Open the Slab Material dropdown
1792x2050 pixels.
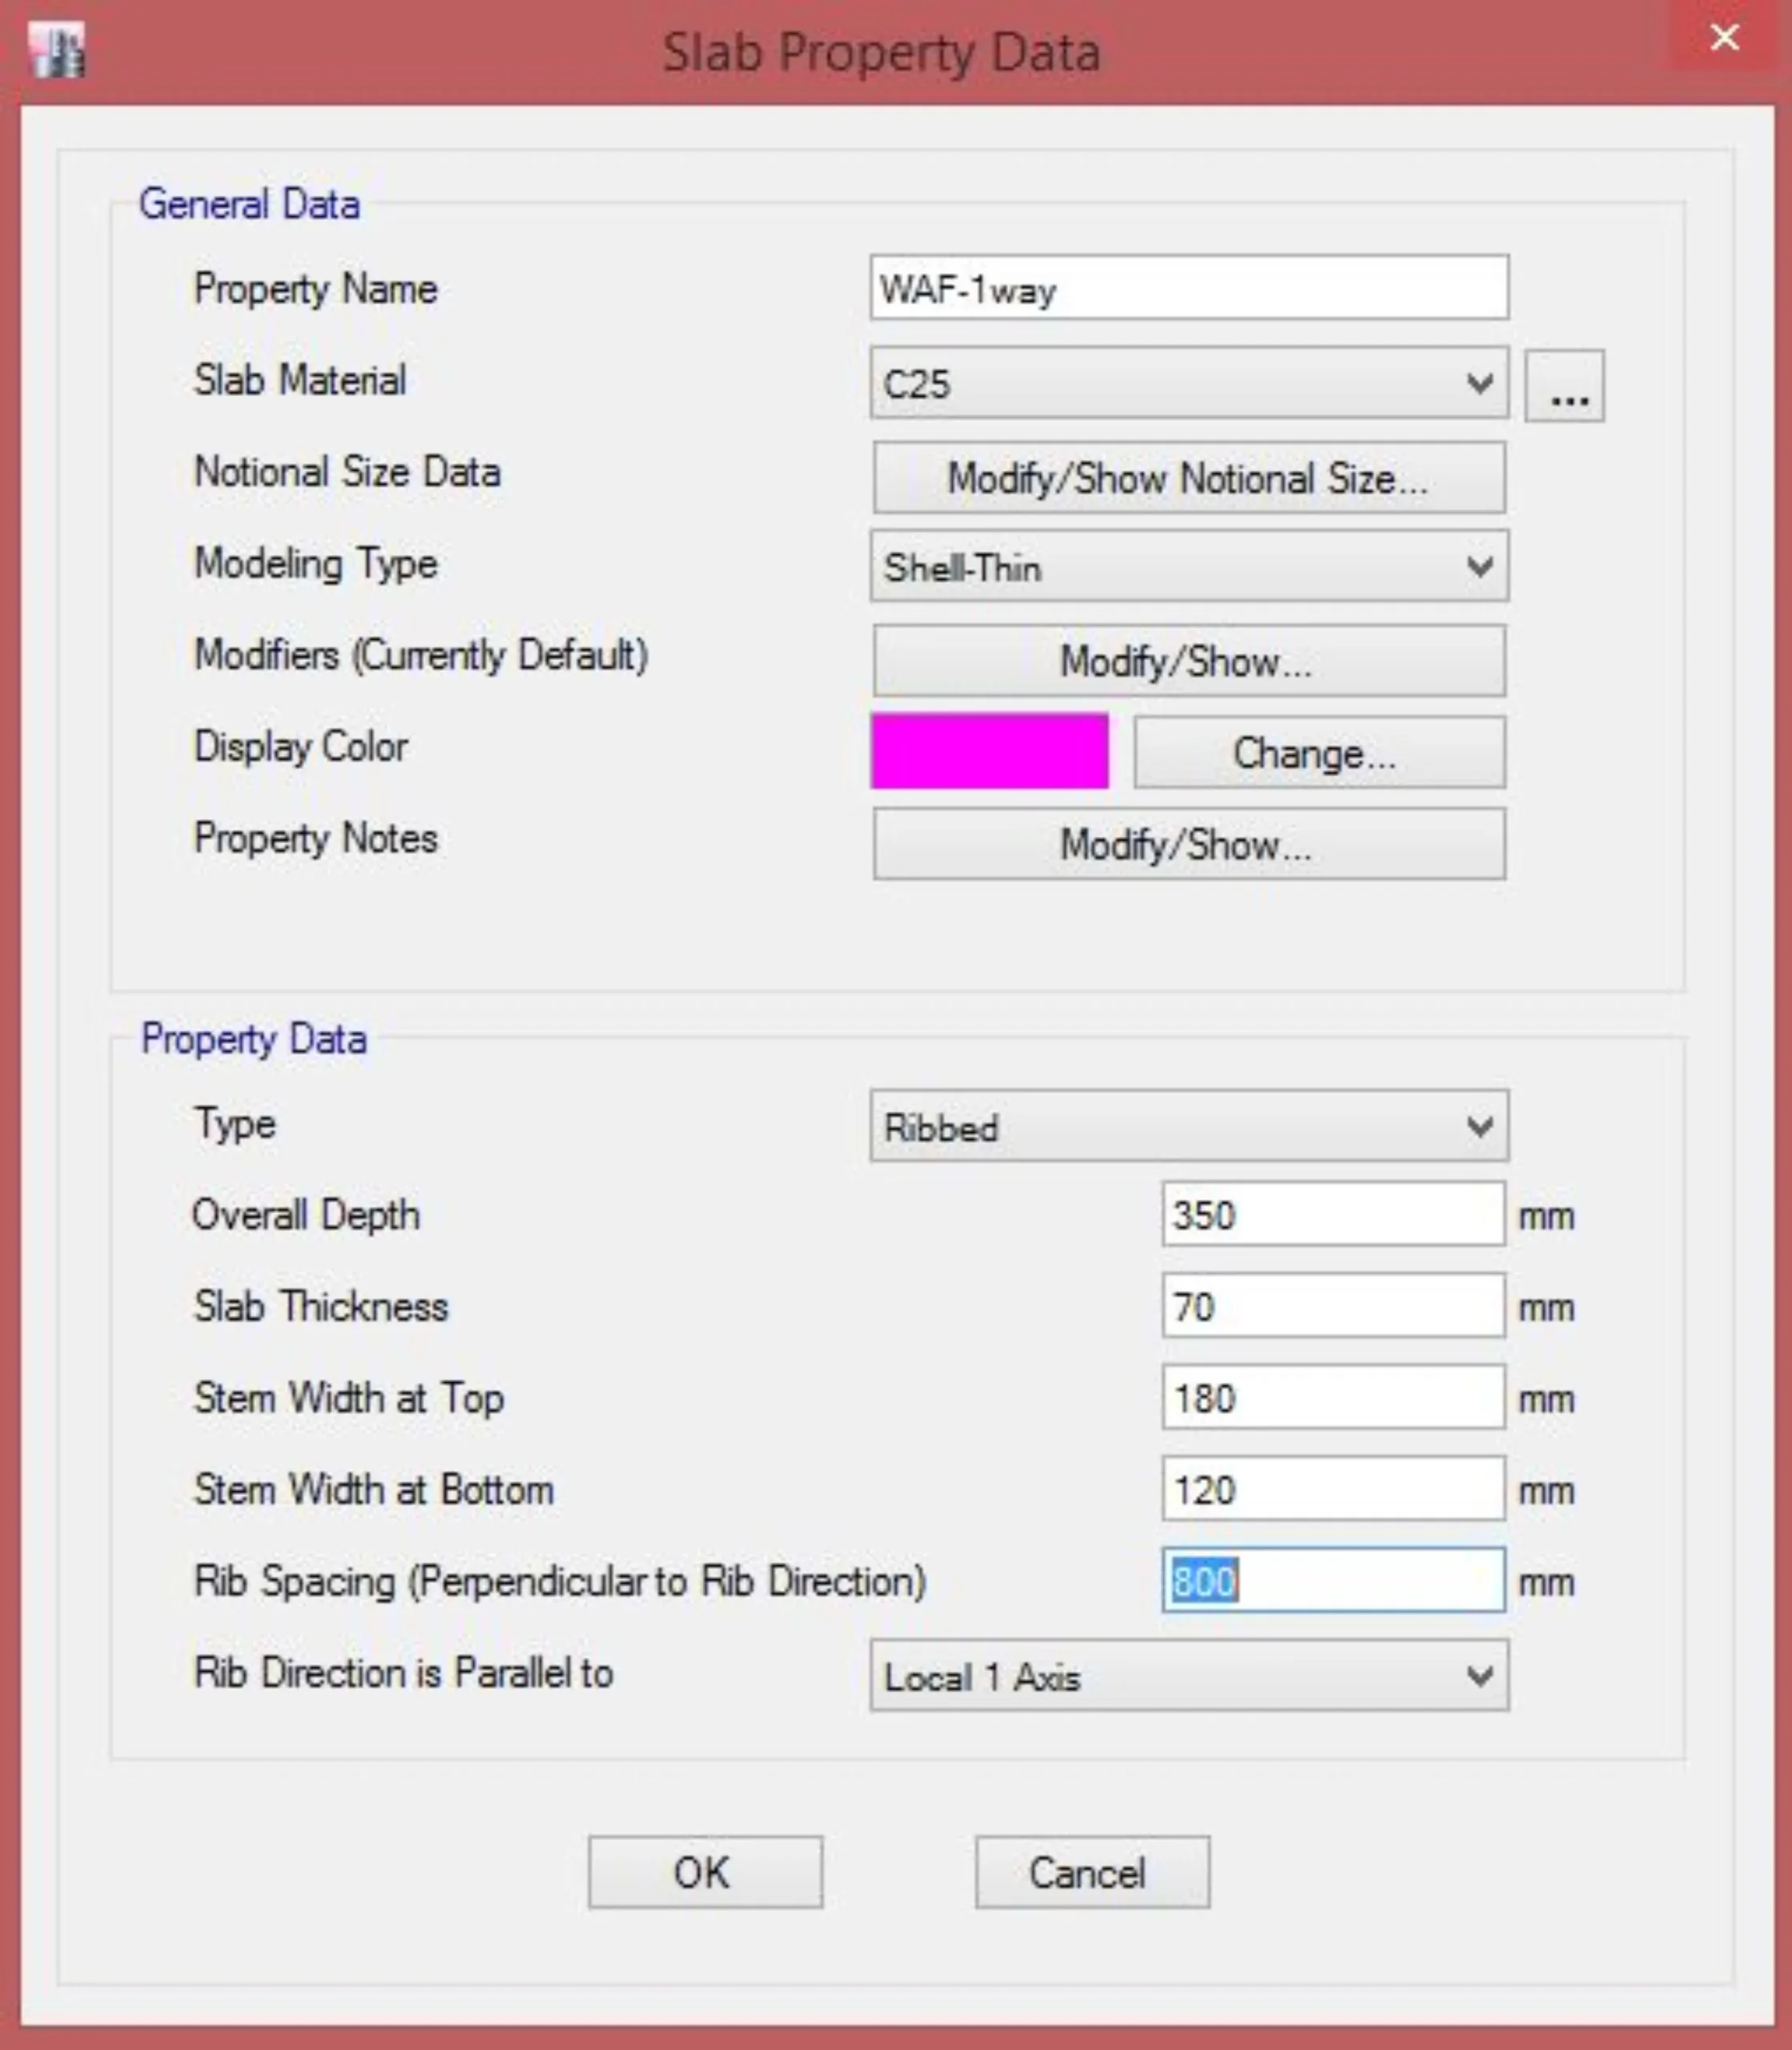click(x=1188, y=384)
